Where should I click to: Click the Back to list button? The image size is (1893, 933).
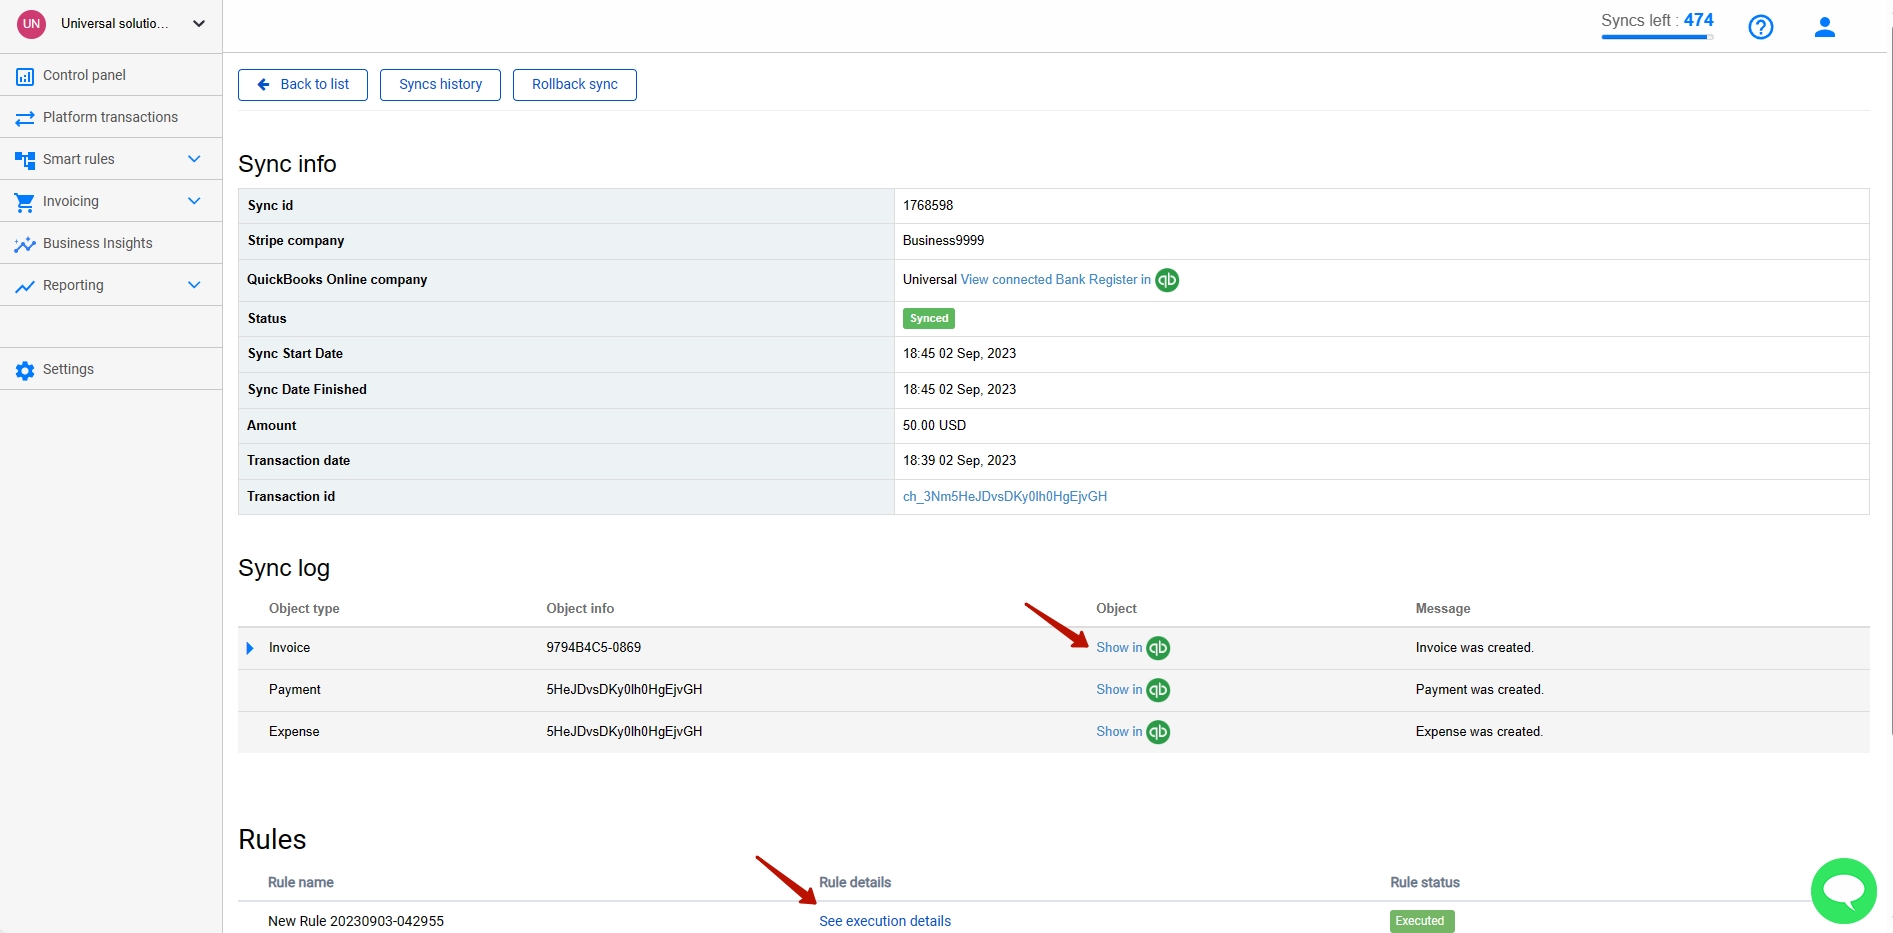(x=302, y=84)
